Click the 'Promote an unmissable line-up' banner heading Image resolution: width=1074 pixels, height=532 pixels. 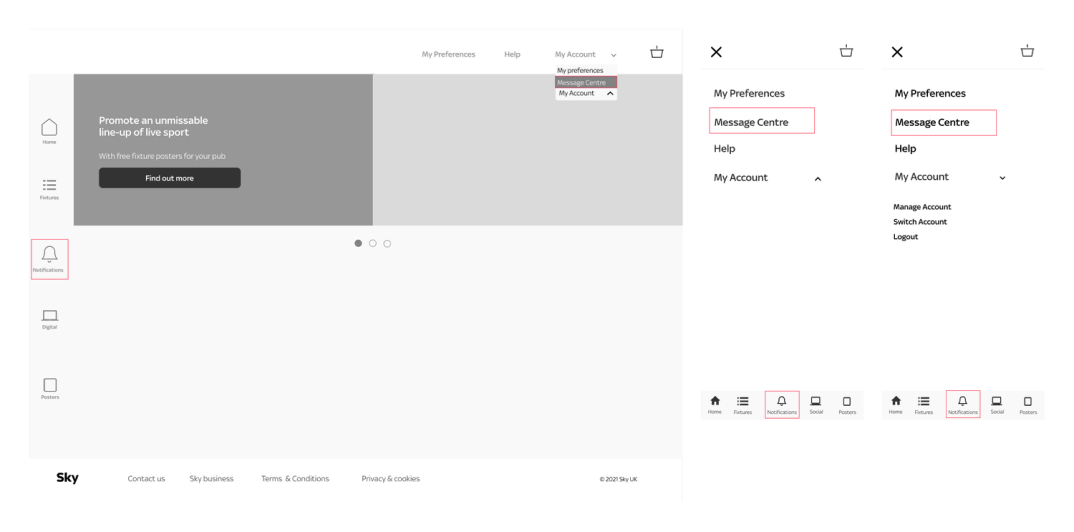[153, 126]
